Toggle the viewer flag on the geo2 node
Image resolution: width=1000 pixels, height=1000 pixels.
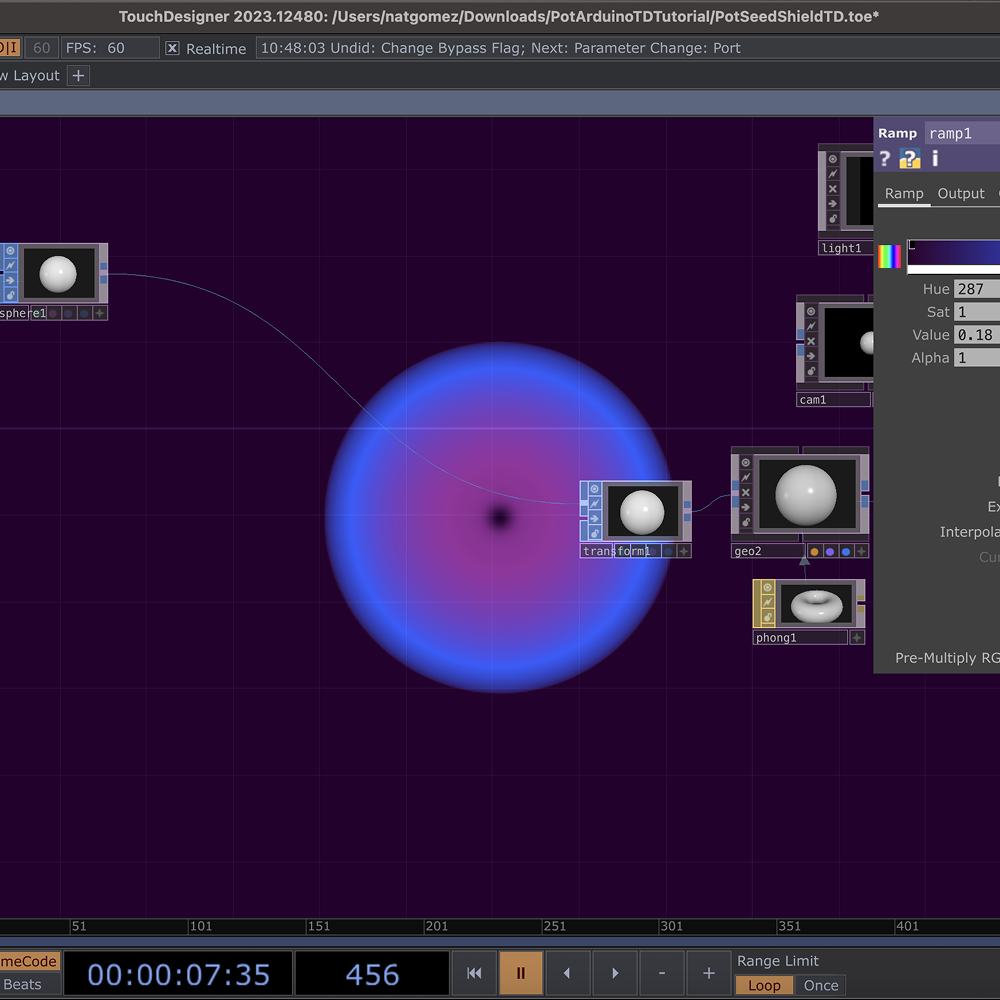pos(745,462)
